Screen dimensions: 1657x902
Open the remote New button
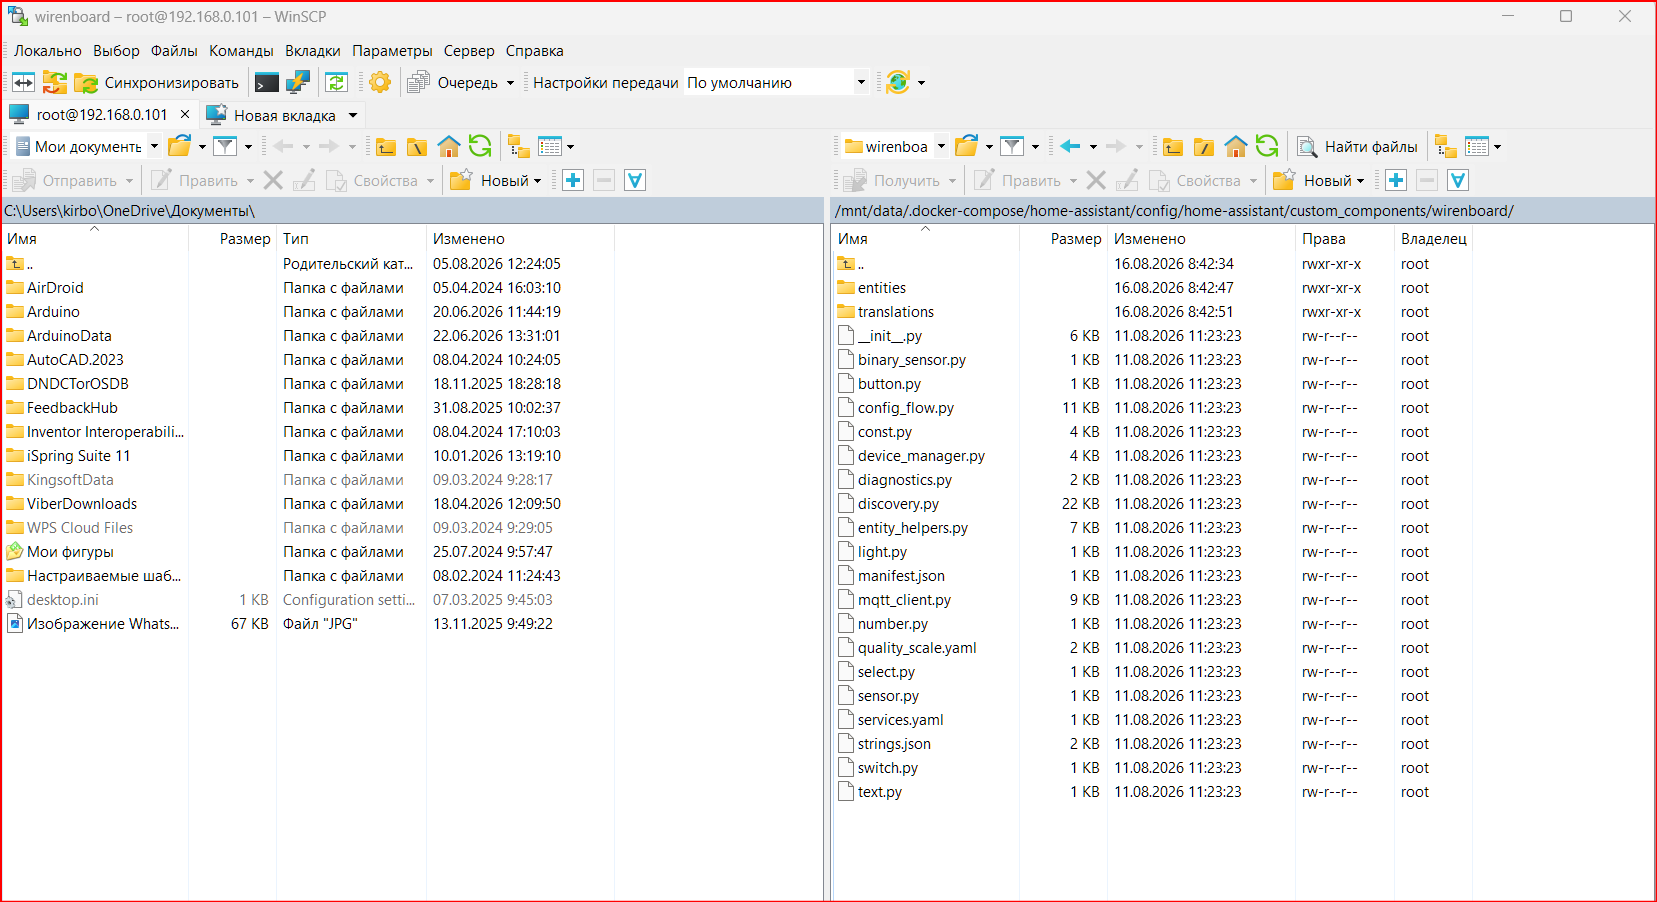point(1318,180)
